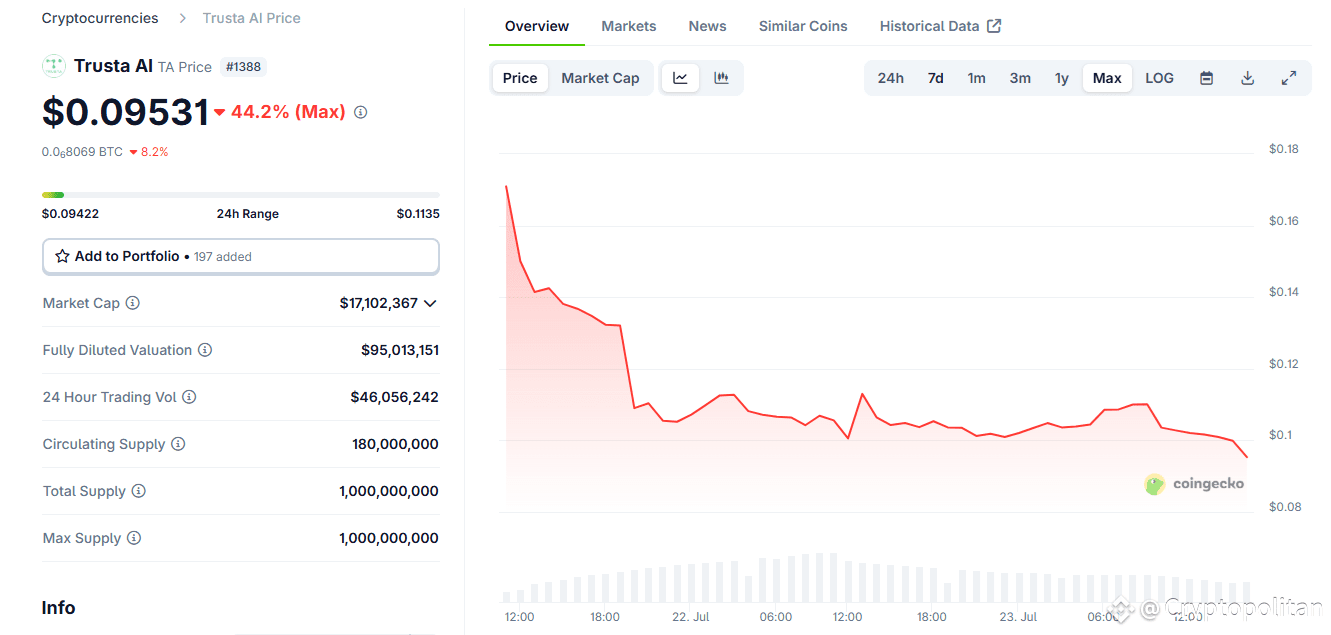
Task: Click the external link icon beside Historical Data
Action: click(x=994, y=26)
